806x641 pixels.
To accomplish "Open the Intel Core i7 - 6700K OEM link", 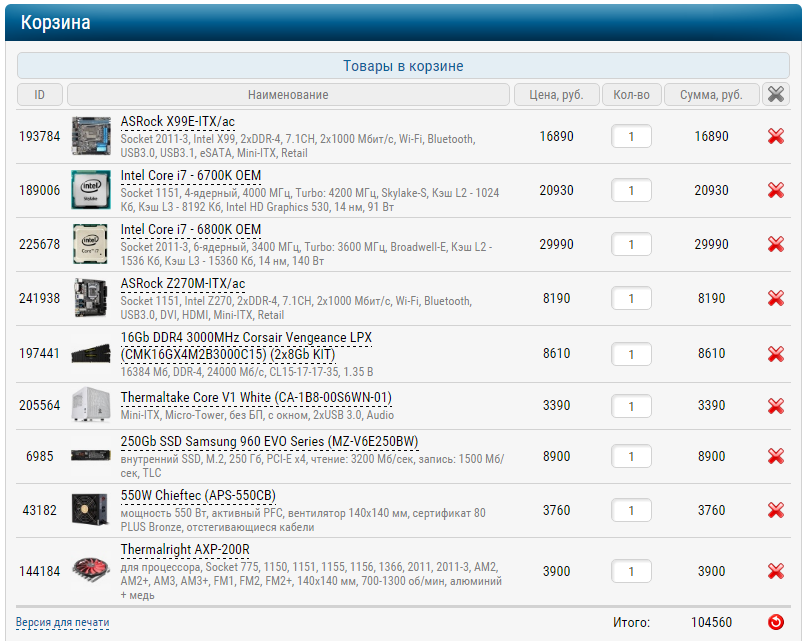I will click(x=191, y=176).
